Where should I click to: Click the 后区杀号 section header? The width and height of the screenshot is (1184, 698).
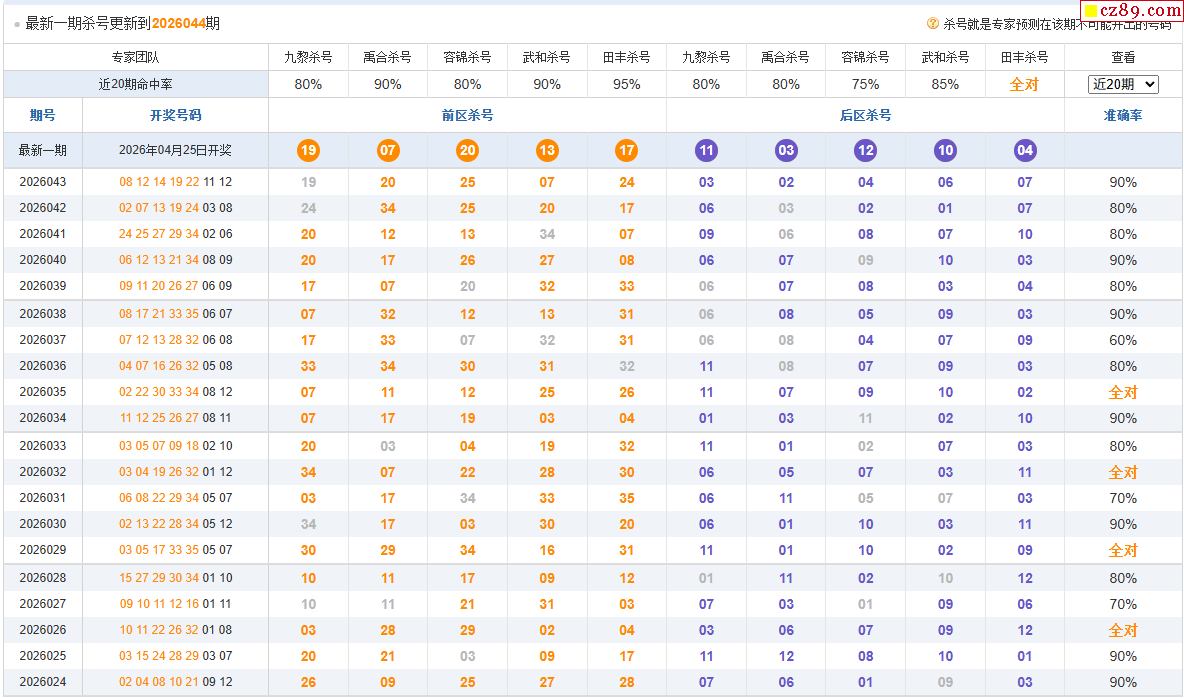[865, 115]
